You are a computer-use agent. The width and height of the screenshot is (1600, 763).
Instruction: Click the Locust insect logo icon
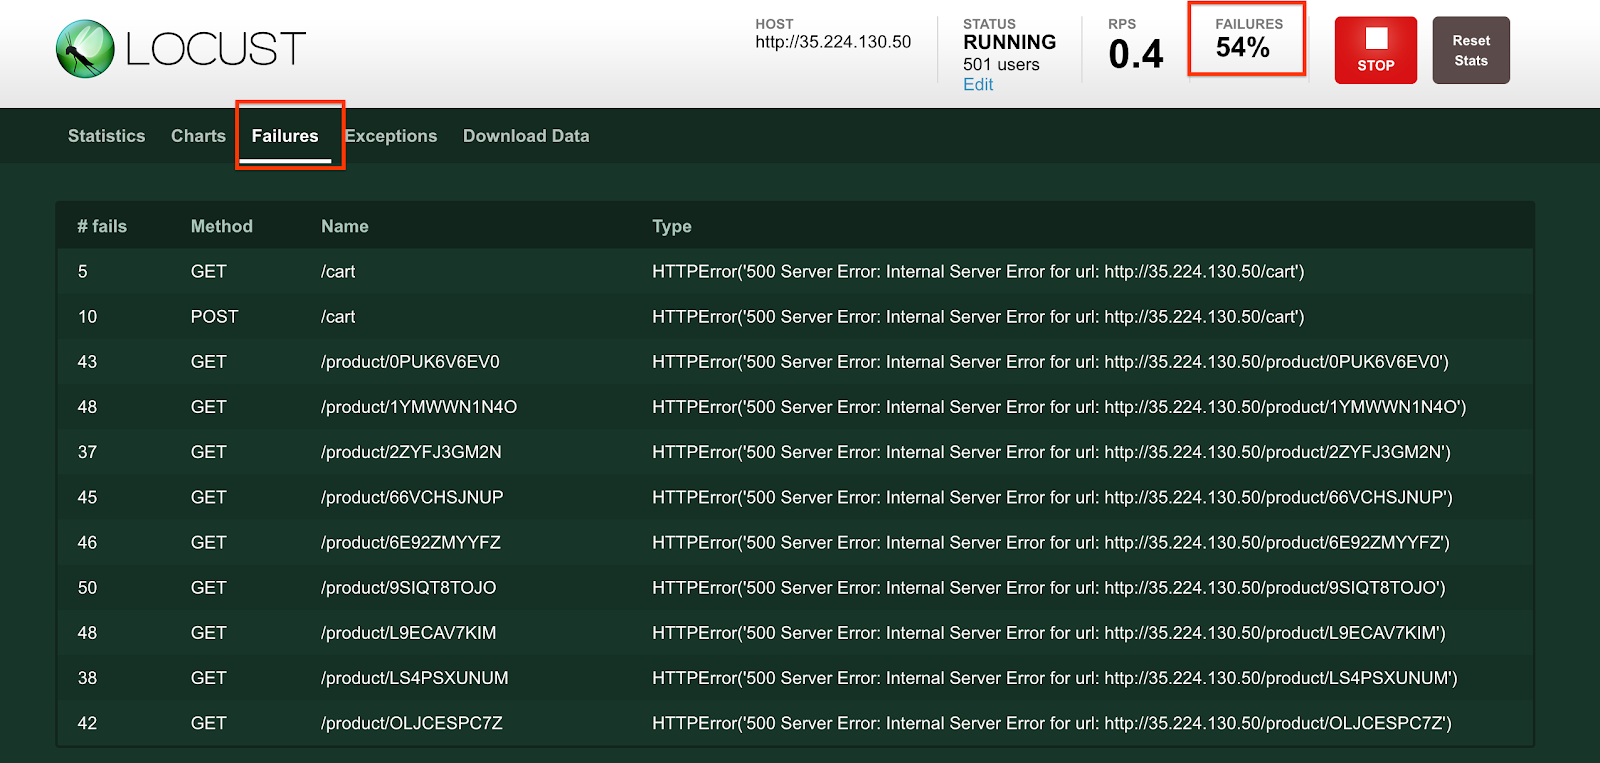pyautogui.click(x=85, y=49)
